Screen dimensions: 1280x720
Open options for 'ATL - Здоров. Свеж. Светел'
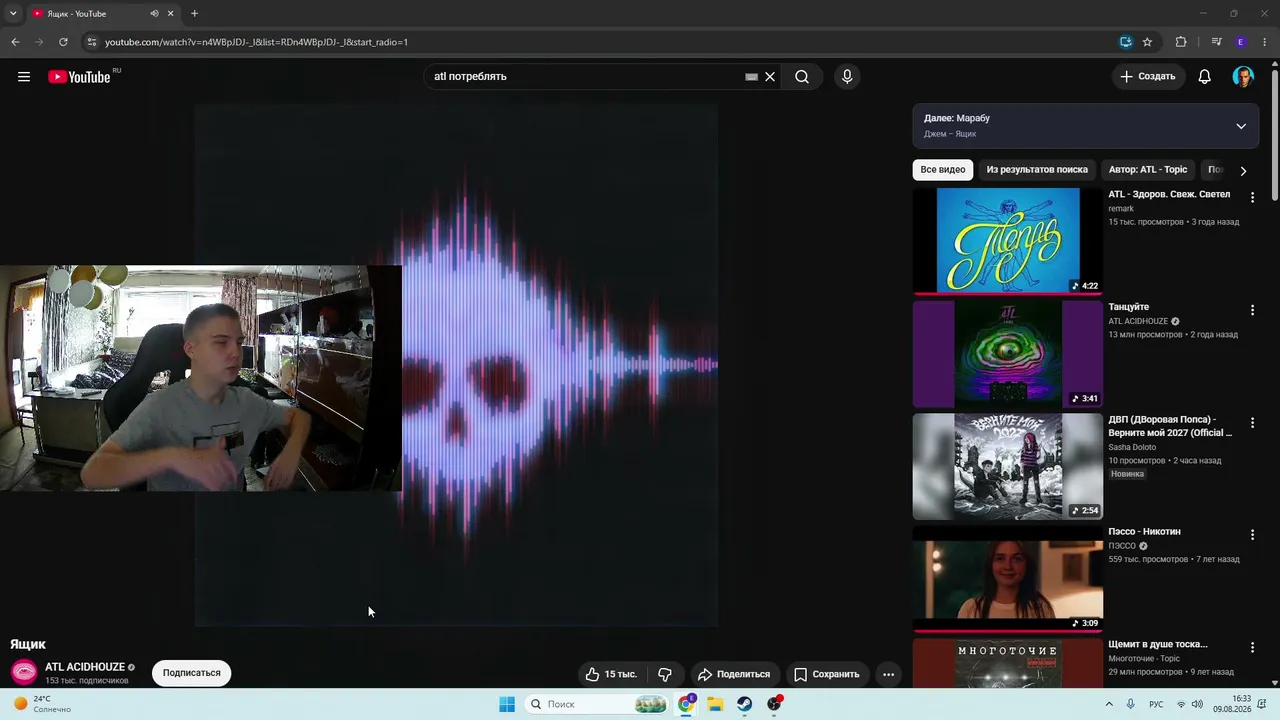coord(1252,198)
